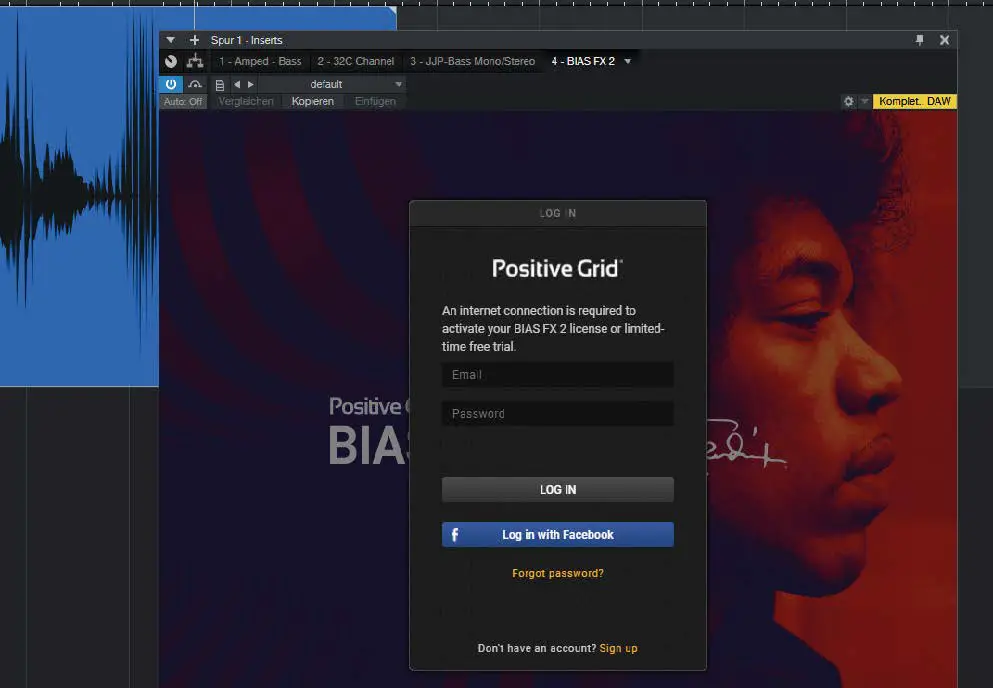Click the yellow Komplet. DAW indicator
993x688 pixels.
click(x=914, y=101)
